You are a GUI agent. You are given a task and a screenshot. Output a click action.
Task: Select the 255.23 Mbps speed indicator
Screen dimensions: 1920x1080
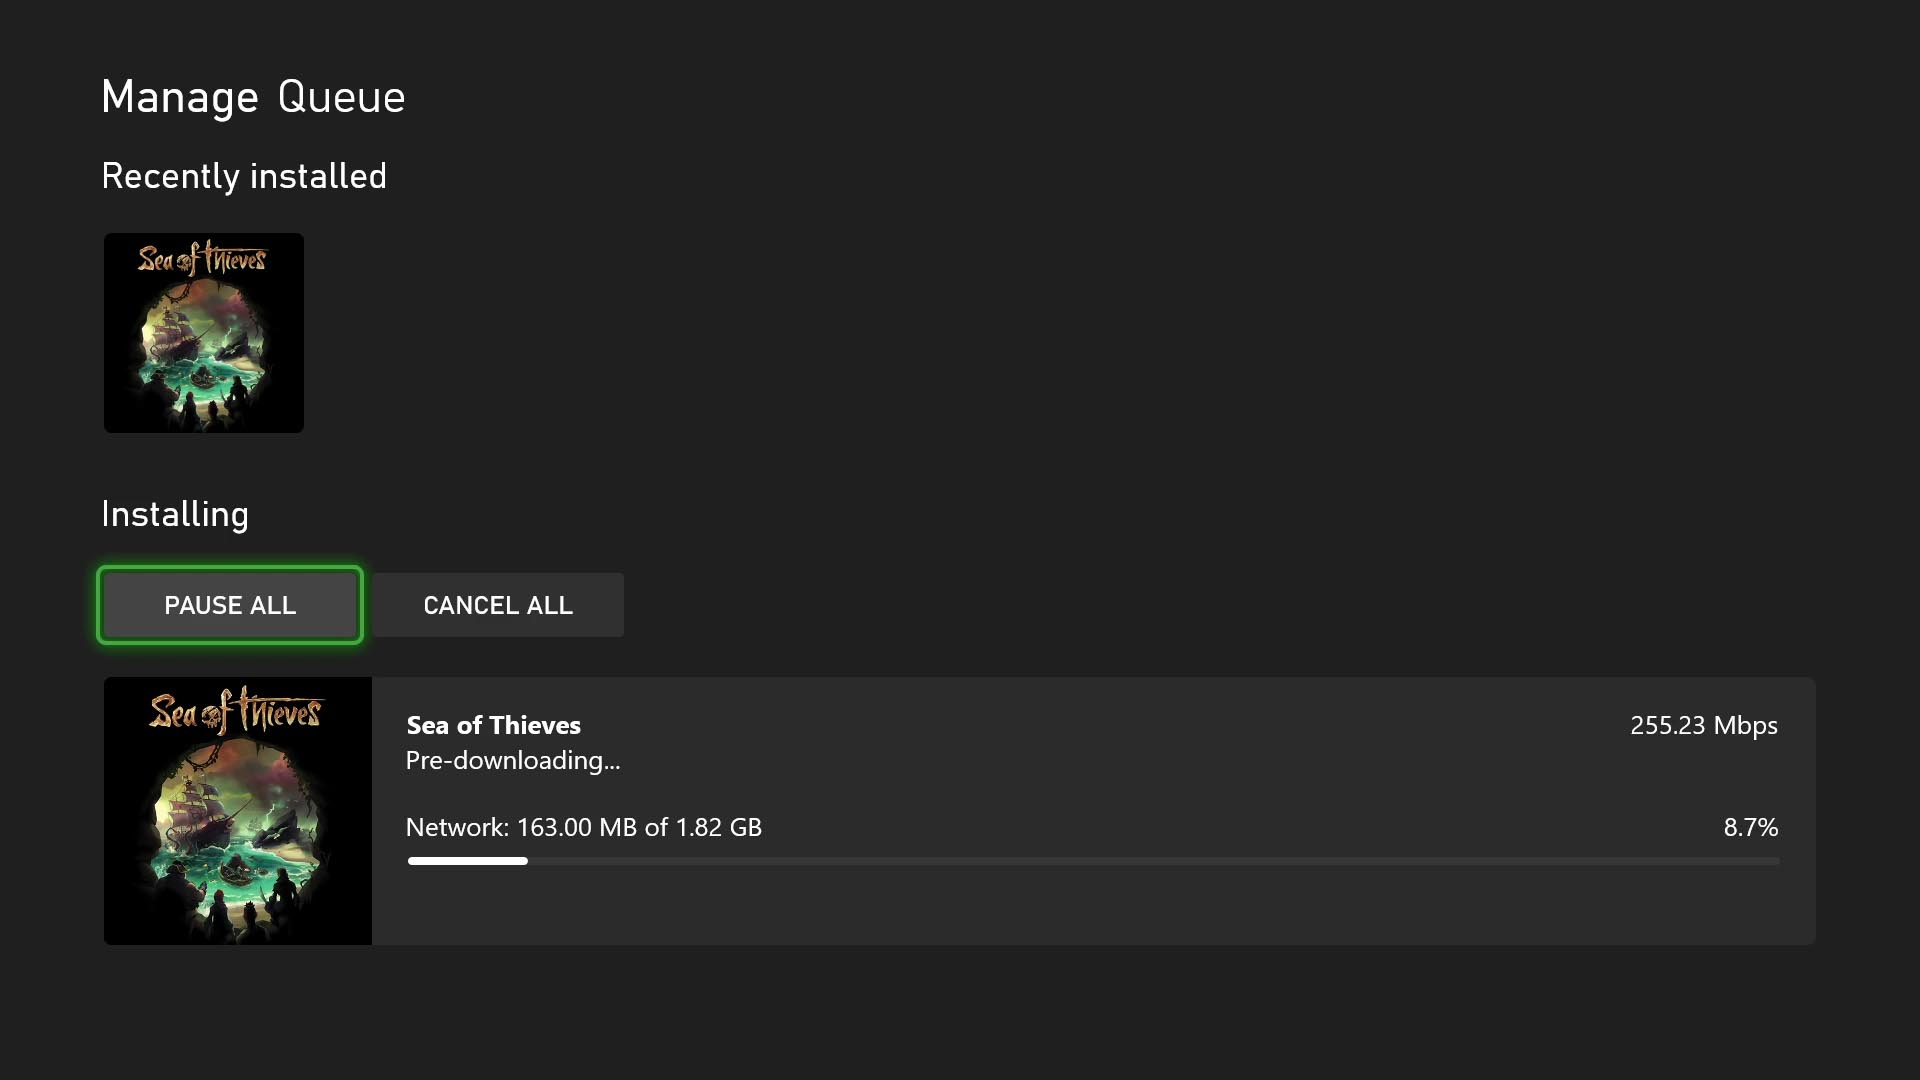(x=1702, y=726)
